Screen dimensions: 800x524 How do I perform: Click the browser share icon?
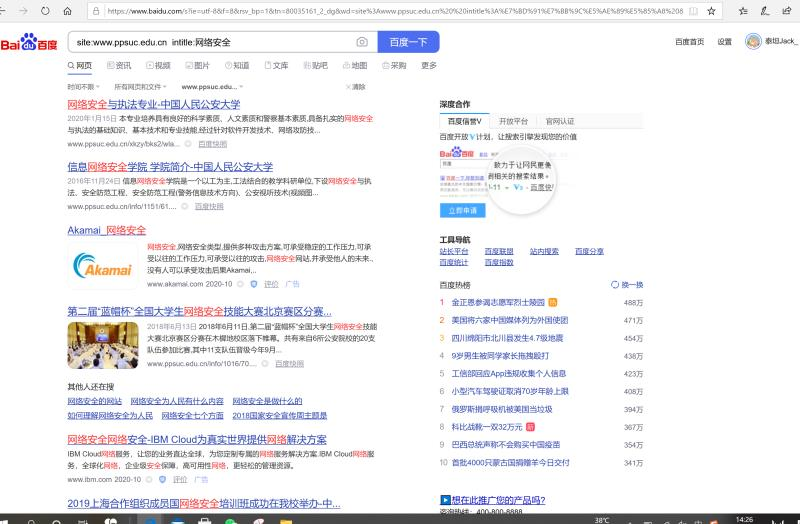[786, 11]
